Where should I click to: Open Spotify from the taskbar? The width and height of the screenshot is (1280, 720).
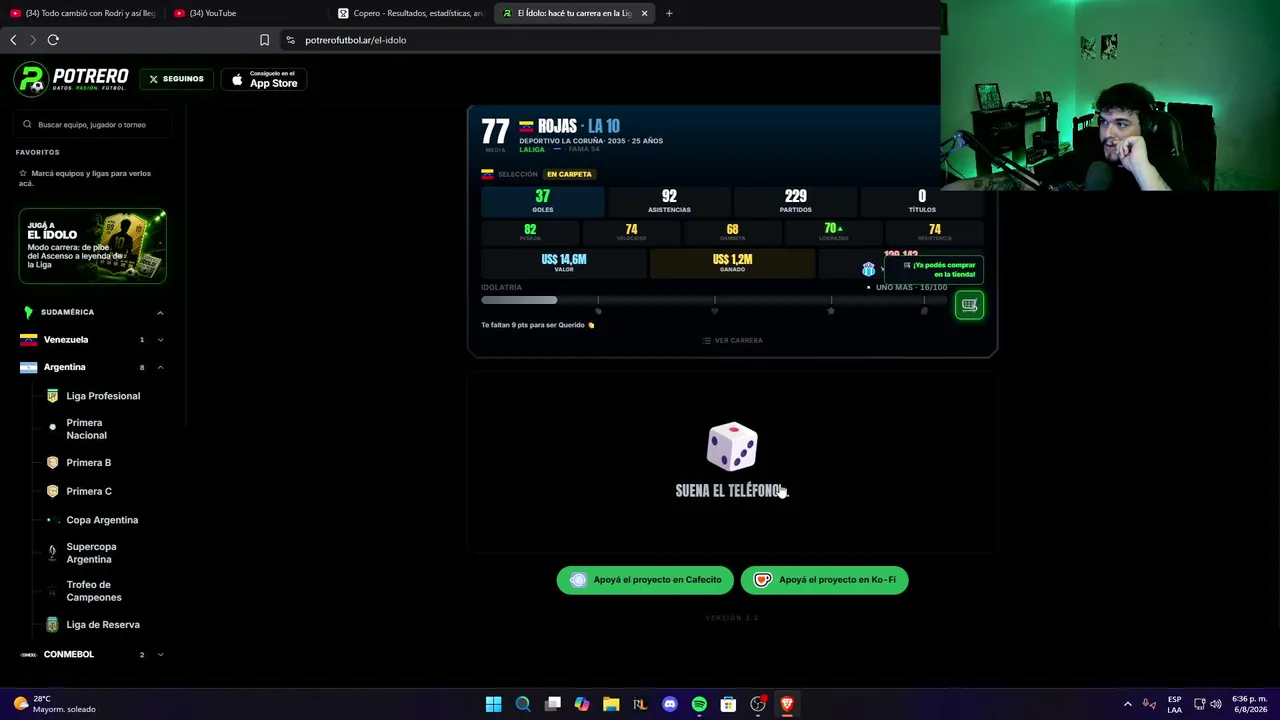[699, 704]
